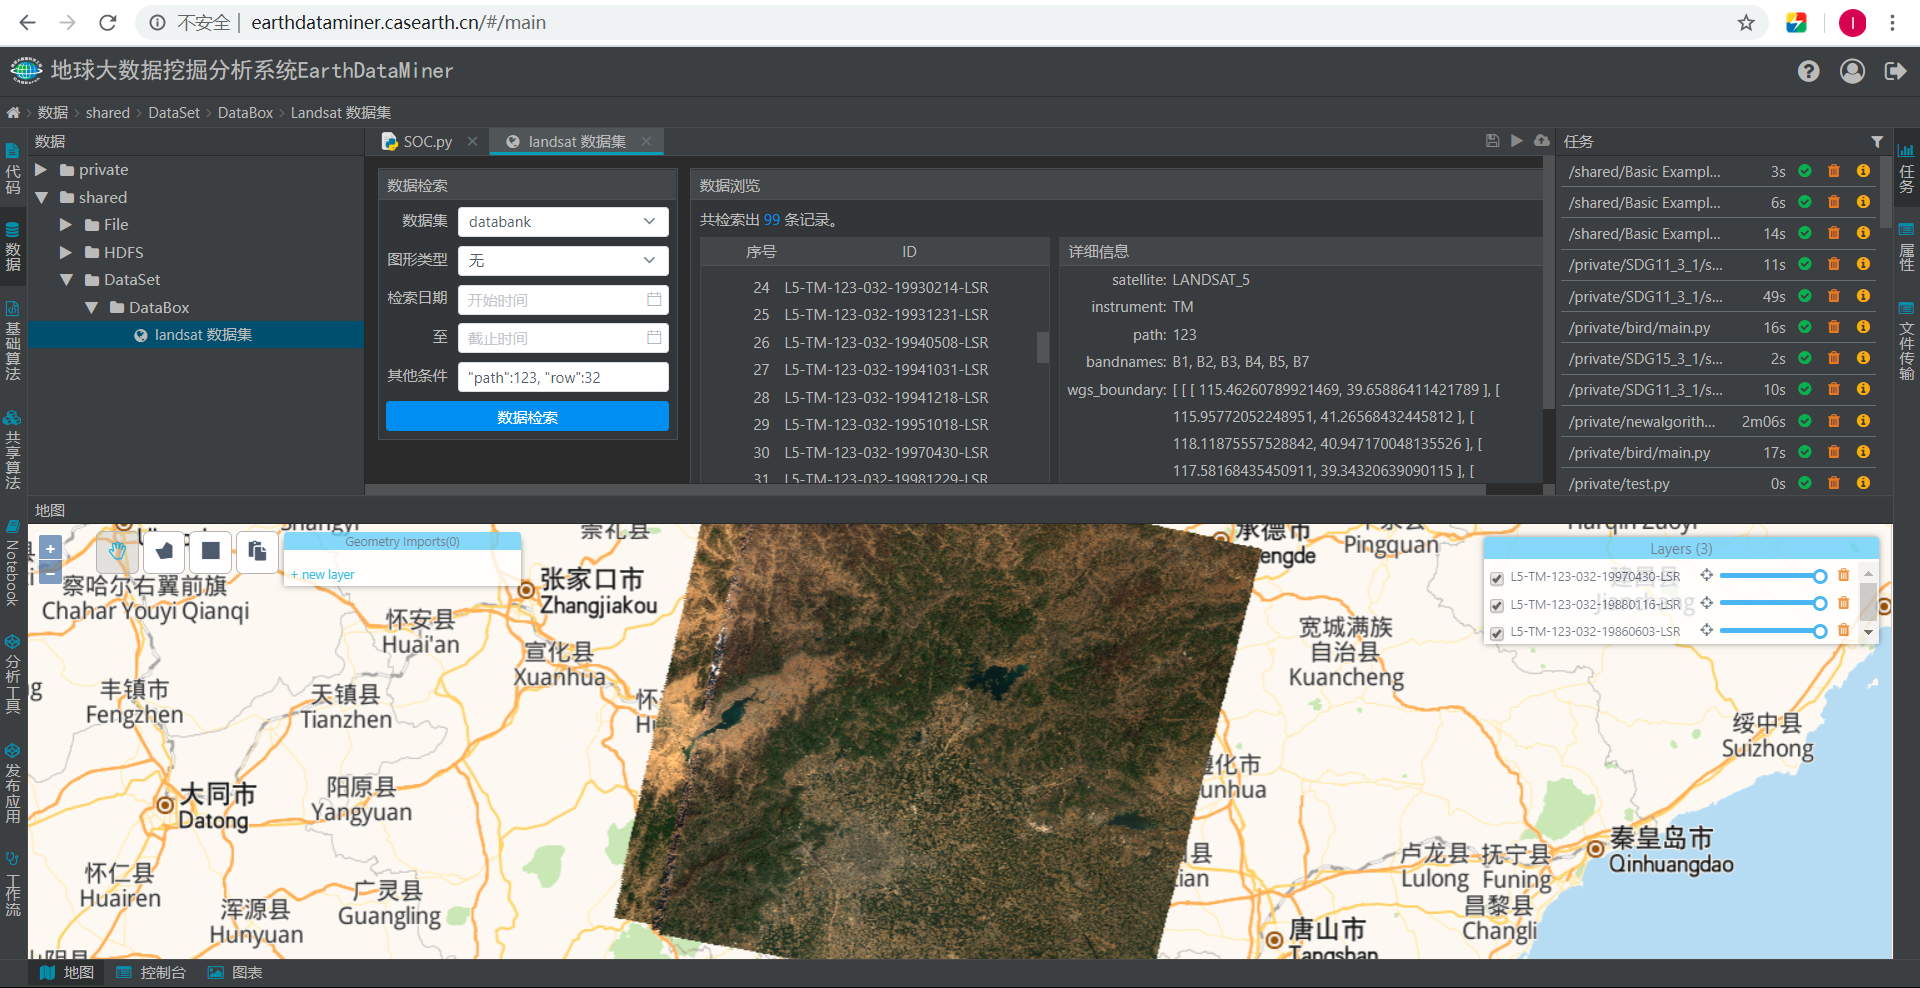This screenshot has width=1920, height=988.
Task: Click the run play icon in editor toolbar
Action: click(1517, 141)
